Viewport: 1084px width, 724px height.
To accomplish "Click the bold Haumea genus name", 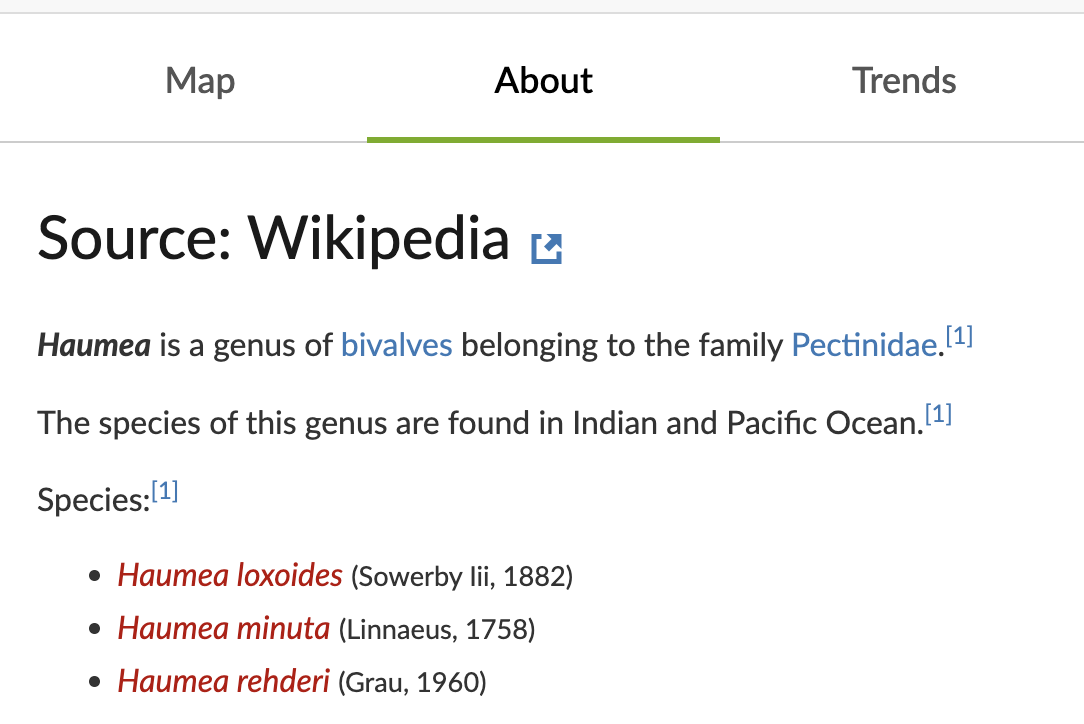I will tap(94, 346).
